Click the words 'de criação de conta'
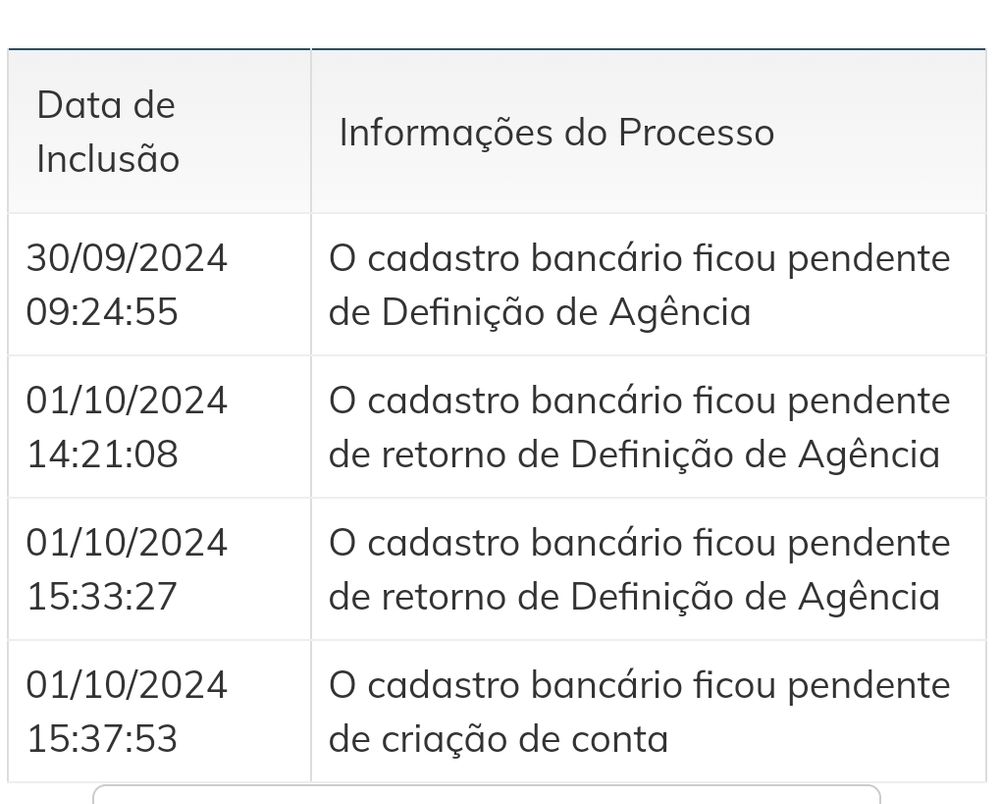Image resolution: width=1000 pixels, height=804 pixels. (x=498, y=739)
